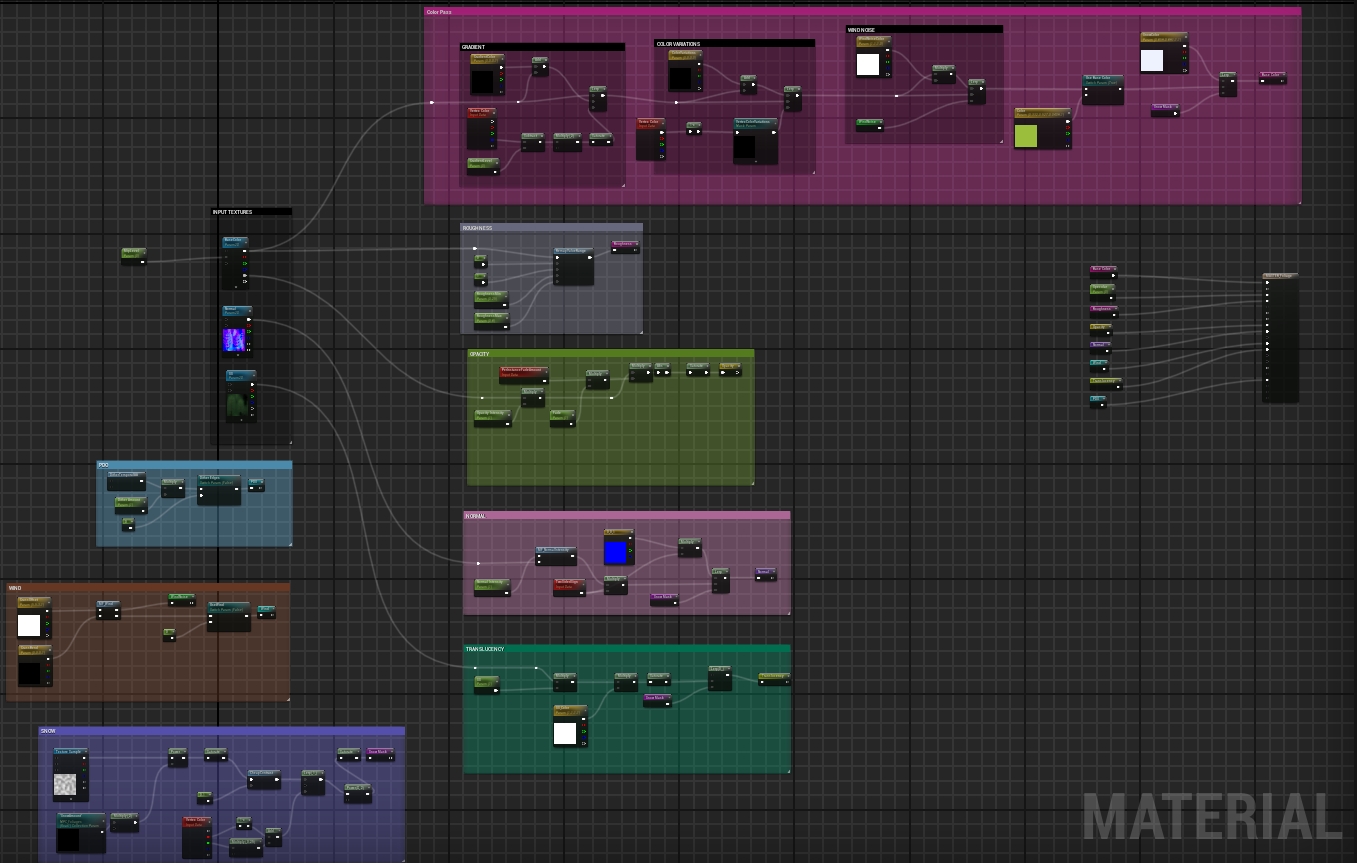
Task: Click the blue color swatch in NORMAL group
Action: (615, 552)
